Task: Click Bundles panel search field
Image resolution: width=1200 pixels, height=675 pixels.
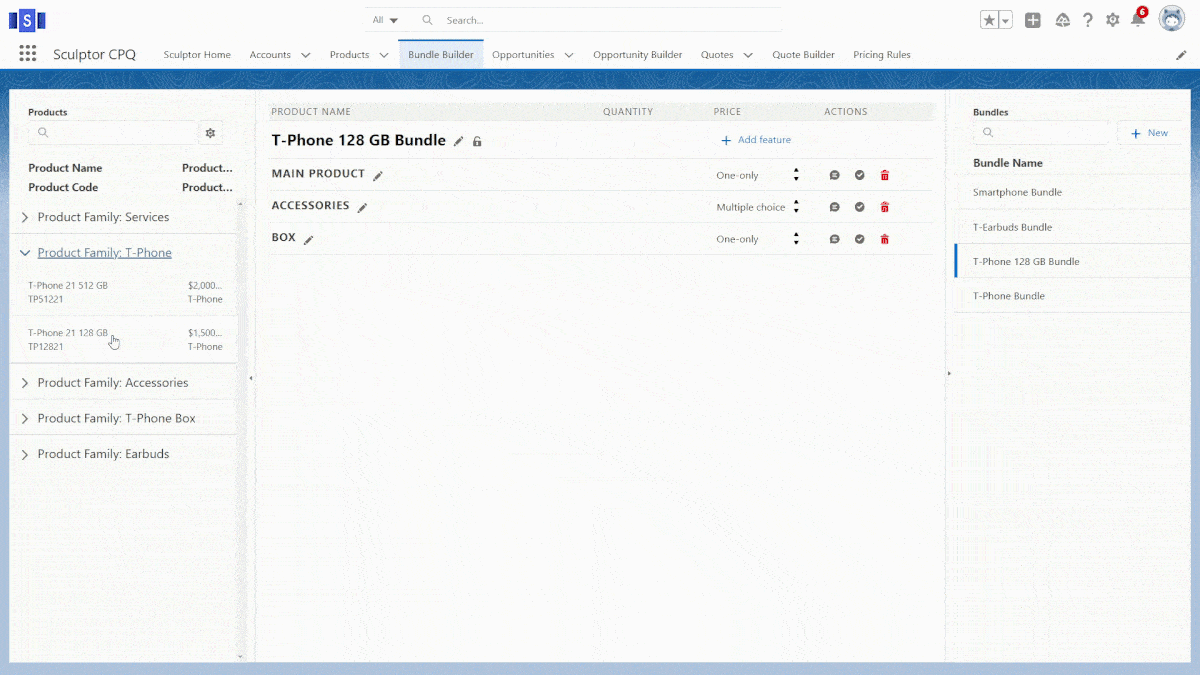Action: click(1041, 133)
